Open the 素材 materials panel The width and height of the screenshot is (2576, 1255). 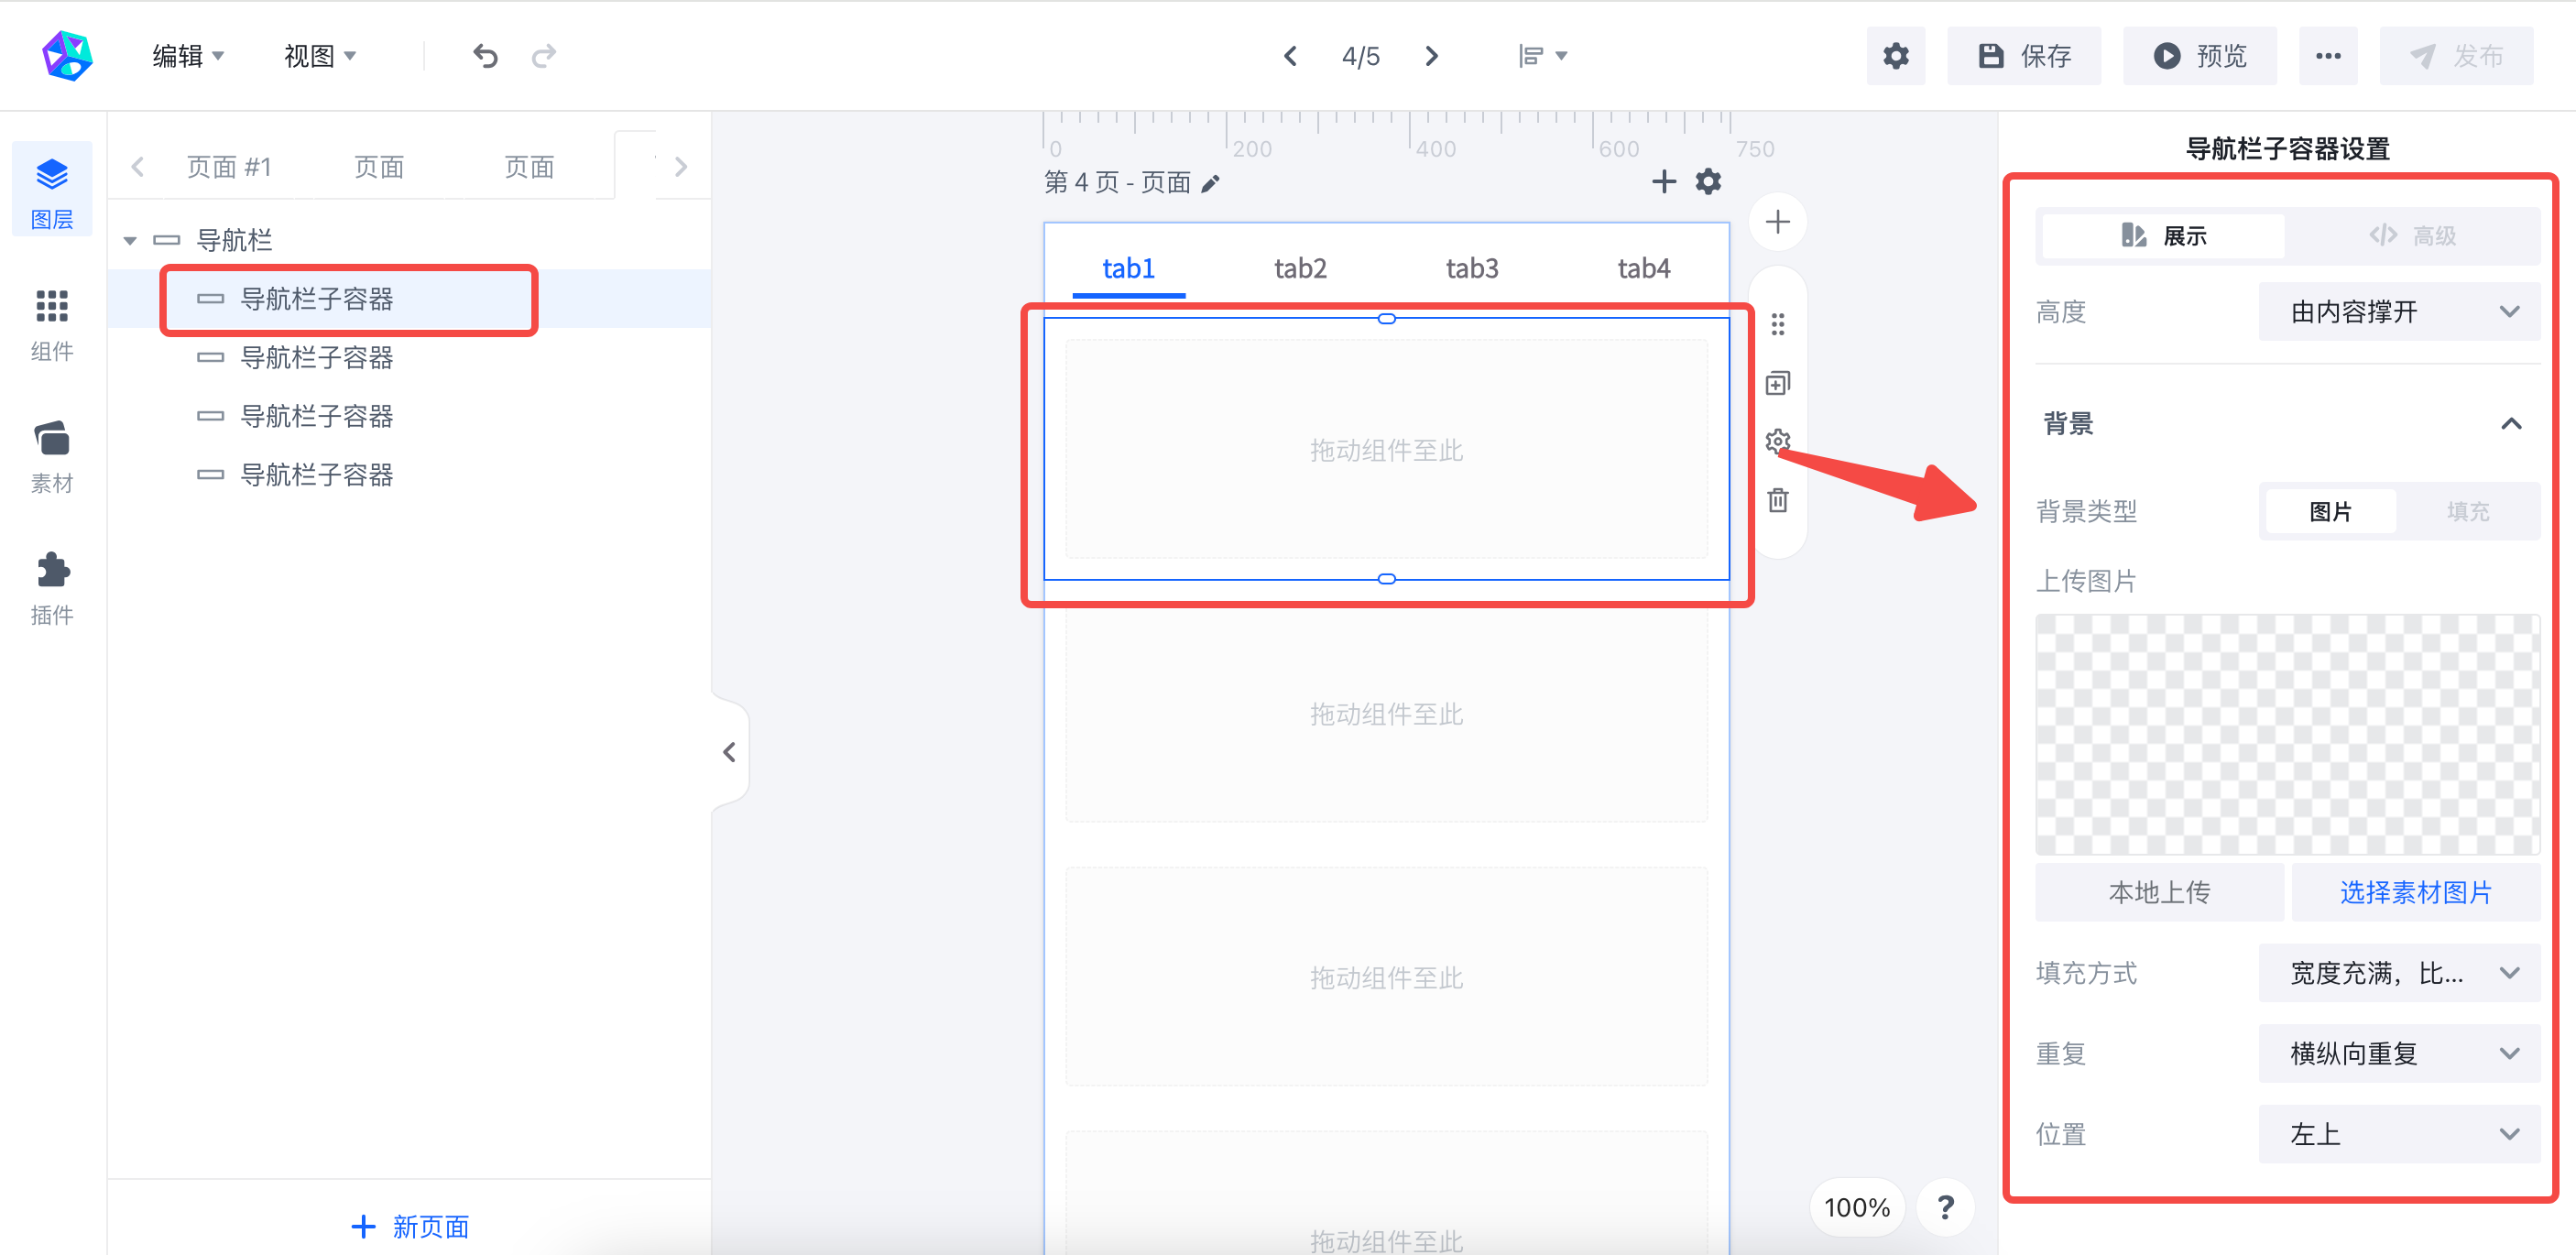point(52,457)
